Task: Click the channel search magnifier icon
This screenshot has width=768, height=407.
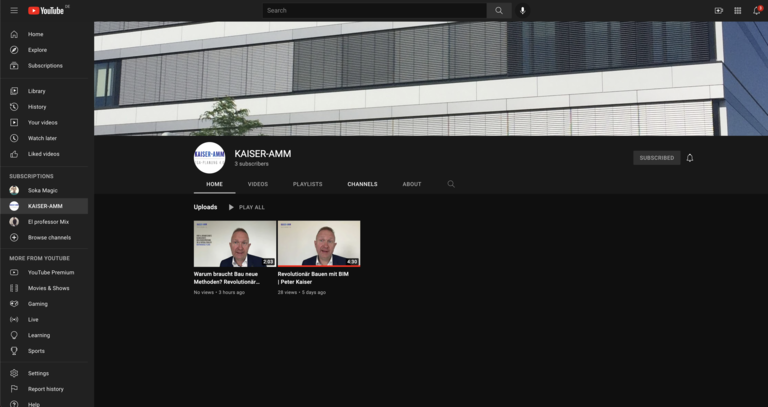Action: (451, 184)
